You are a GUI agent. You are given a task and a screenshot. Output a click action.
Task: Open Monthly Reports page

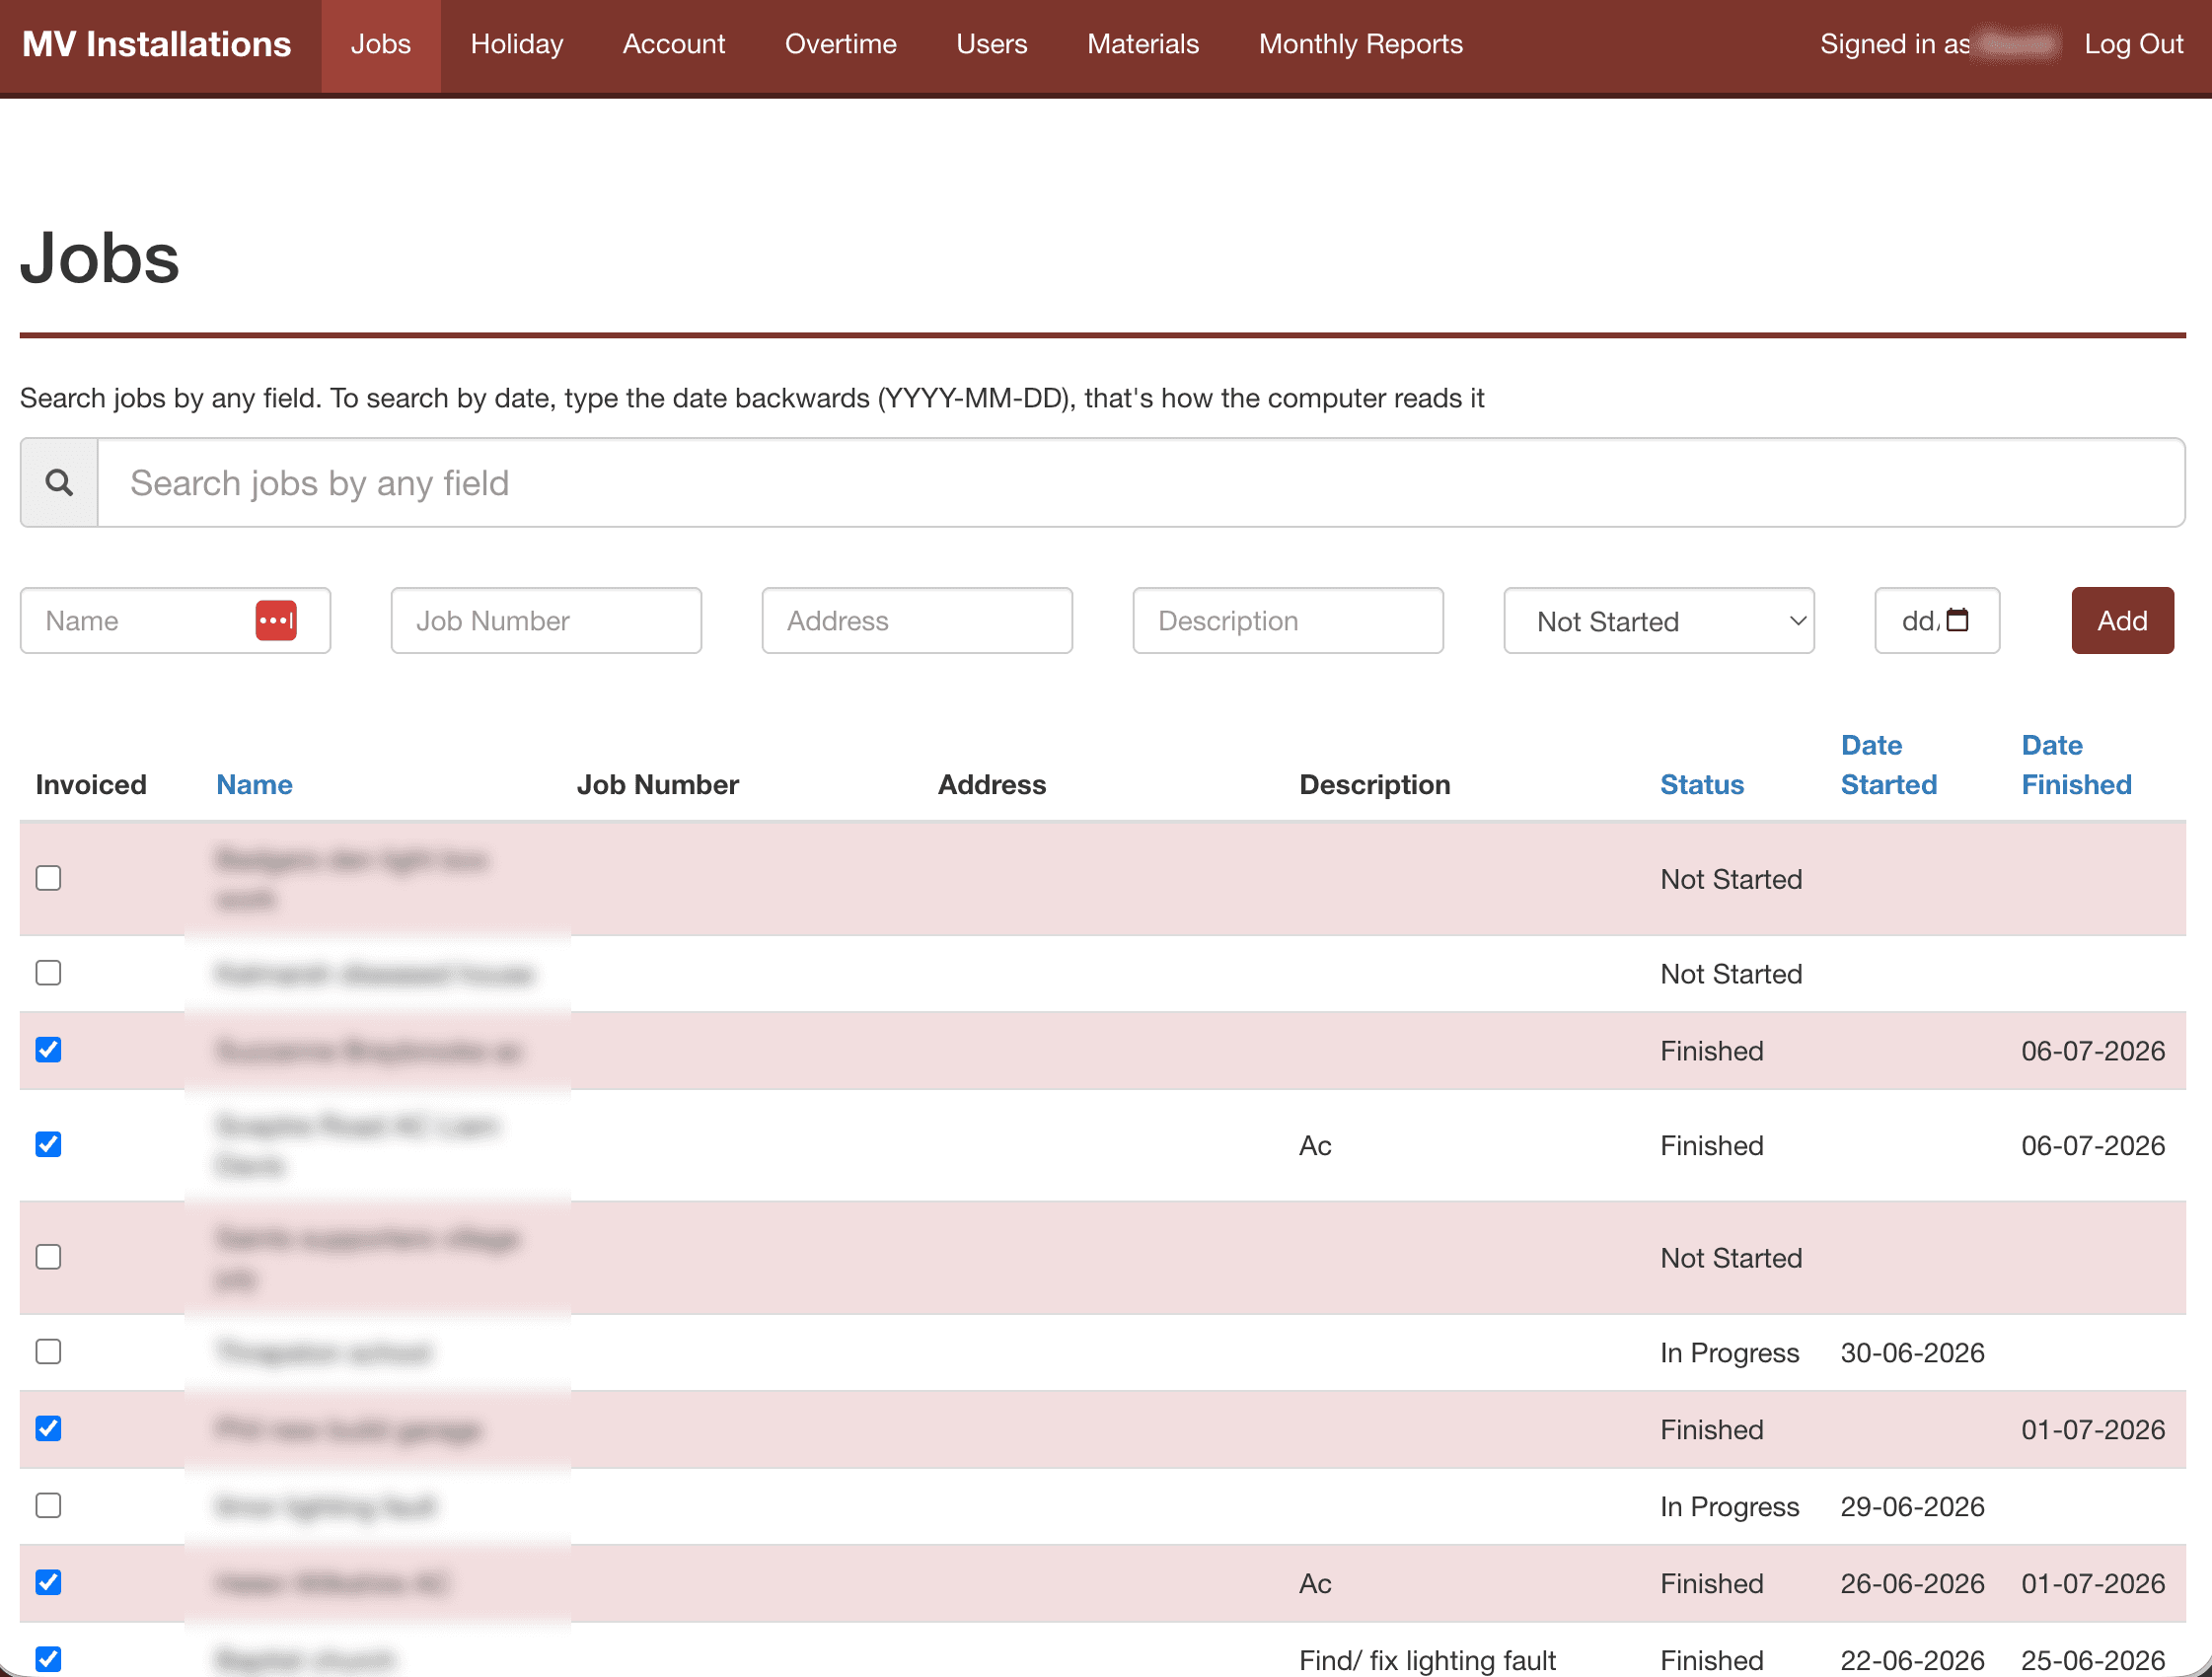(x=1360, y=45)
